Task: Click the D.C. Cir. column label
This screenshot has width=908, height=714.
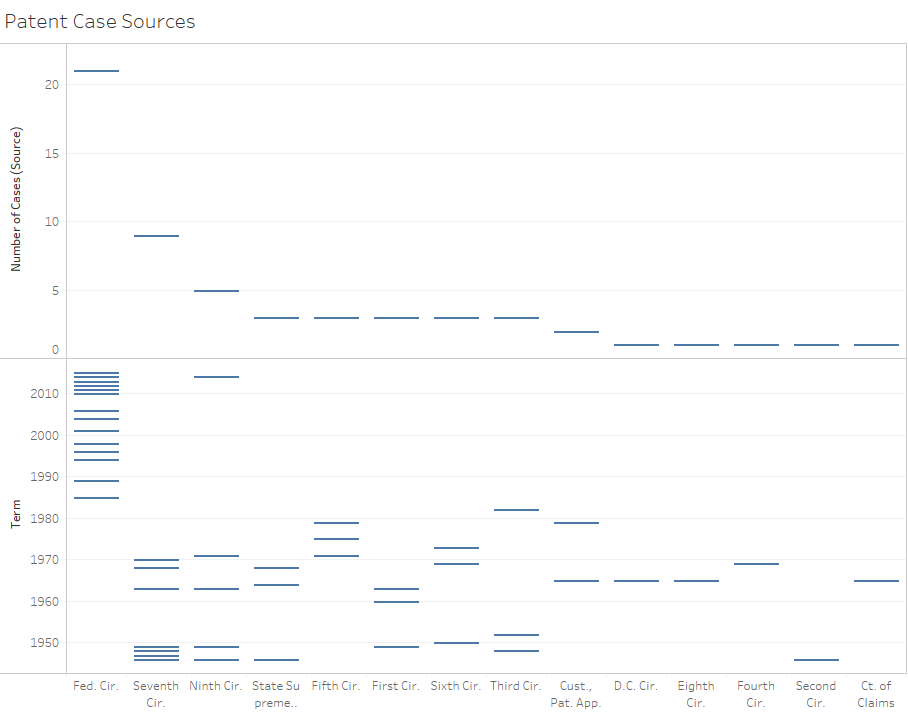Action: pyautogui.click(x=636, y=686)
